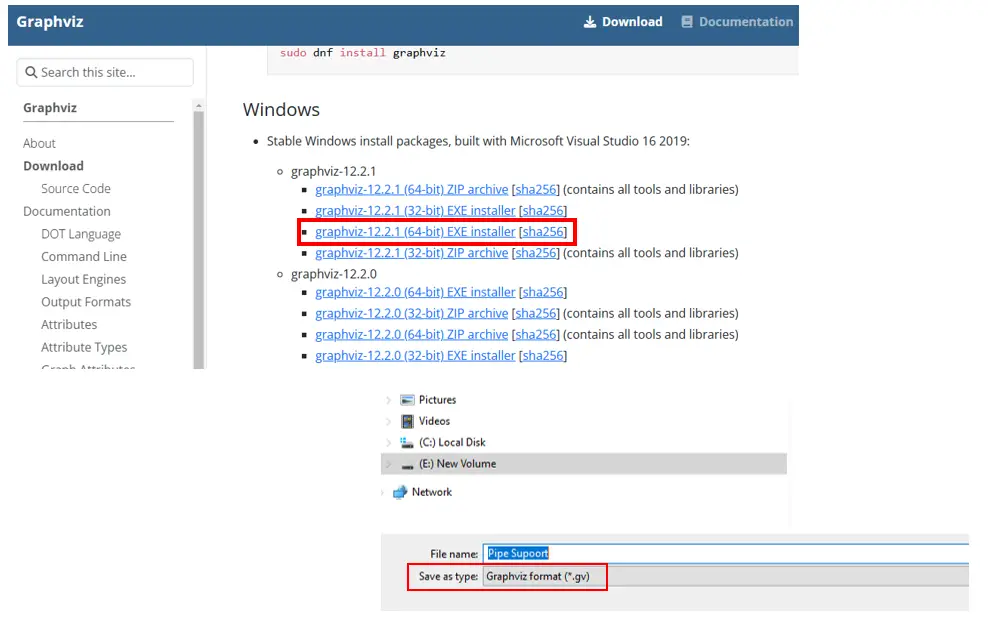Click the sidebar vertical scrollbar thumb
Image resolution: width=995 pixels, height=620 pixels.
tap(199, 240)
